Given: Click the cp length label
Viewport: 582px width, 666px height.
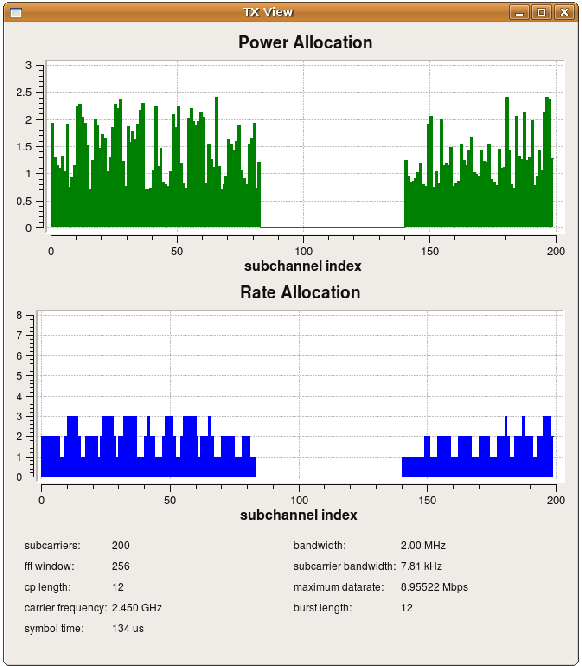Looking at the screenshot, I should pos(48,587).
